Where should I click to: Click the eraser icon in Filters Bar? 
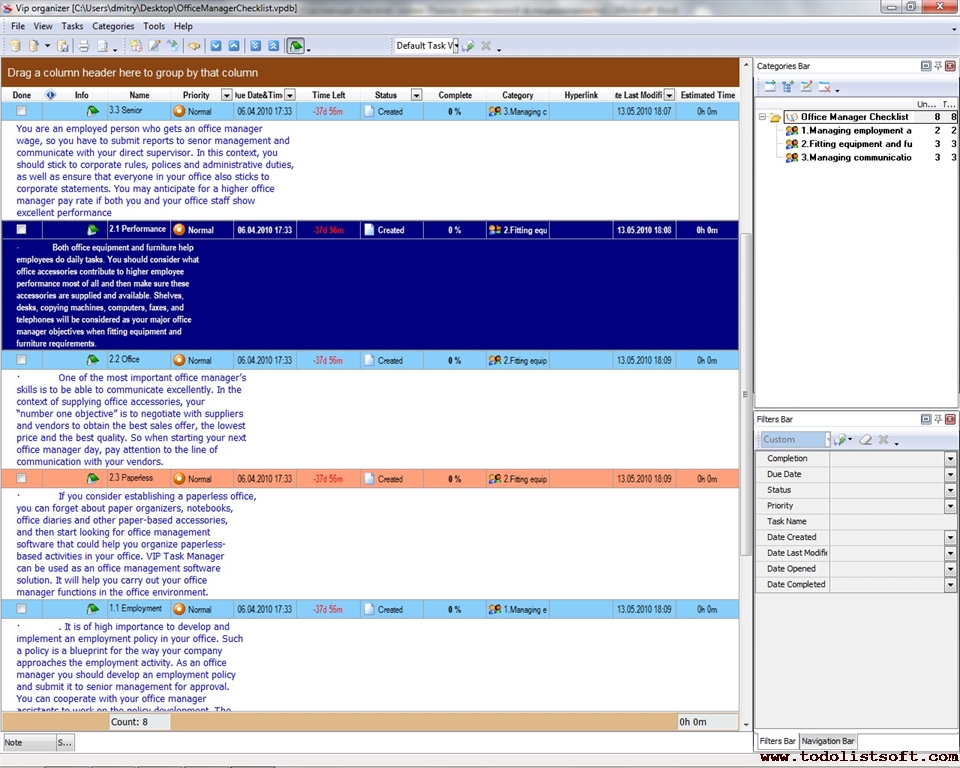coord(866,440)
